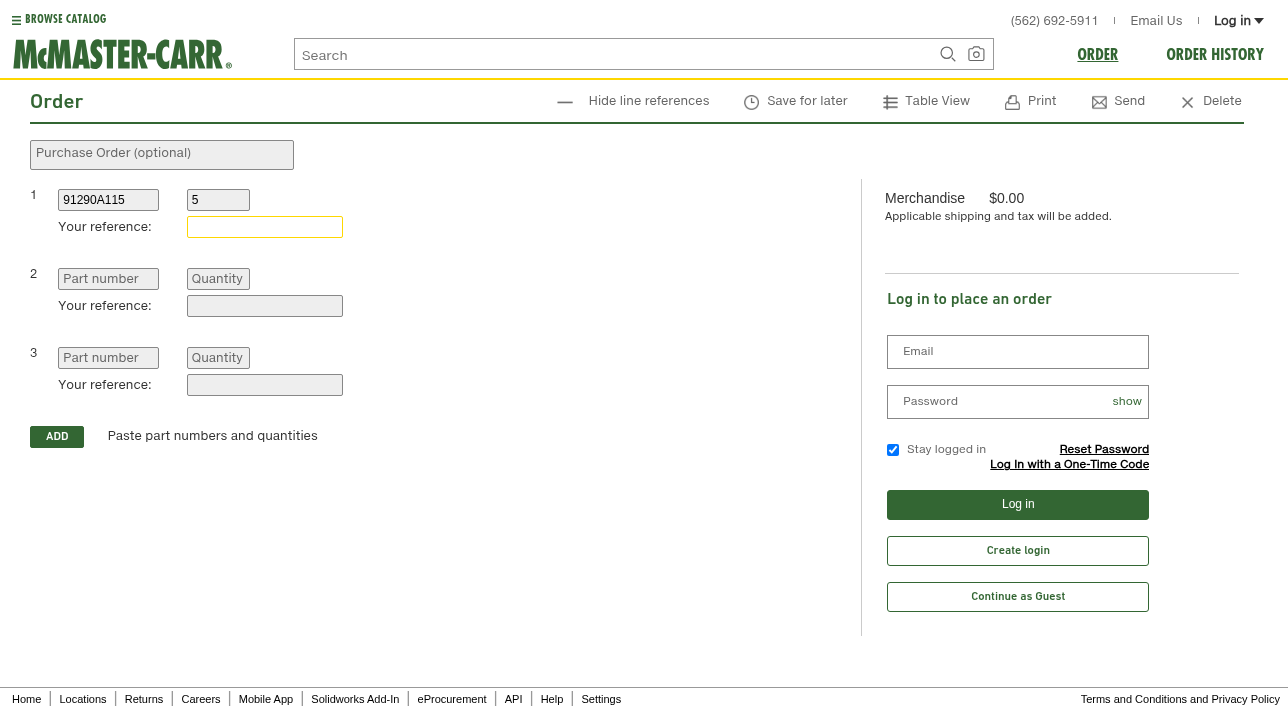The image size is (1288, 711).
Task: Open Locations footer link
Action: (83, 699)
